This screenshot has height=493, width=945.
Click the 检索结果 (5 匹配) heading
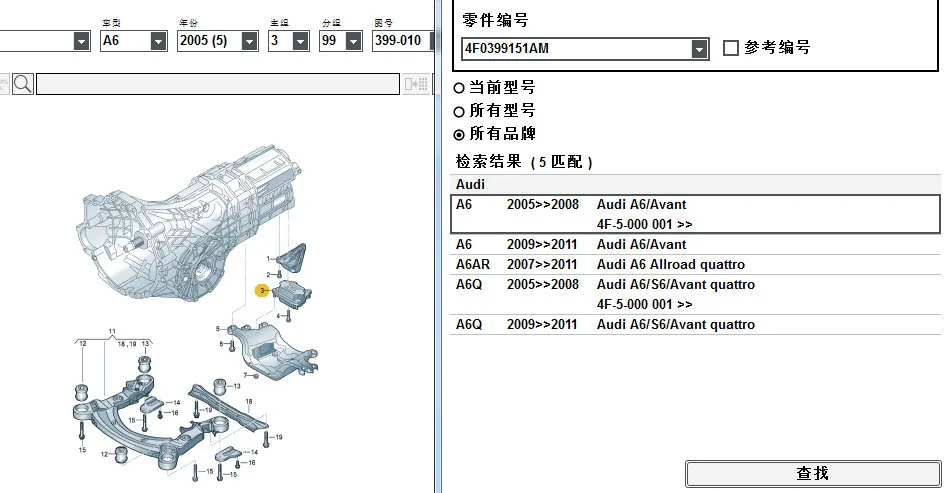[524, 162]
